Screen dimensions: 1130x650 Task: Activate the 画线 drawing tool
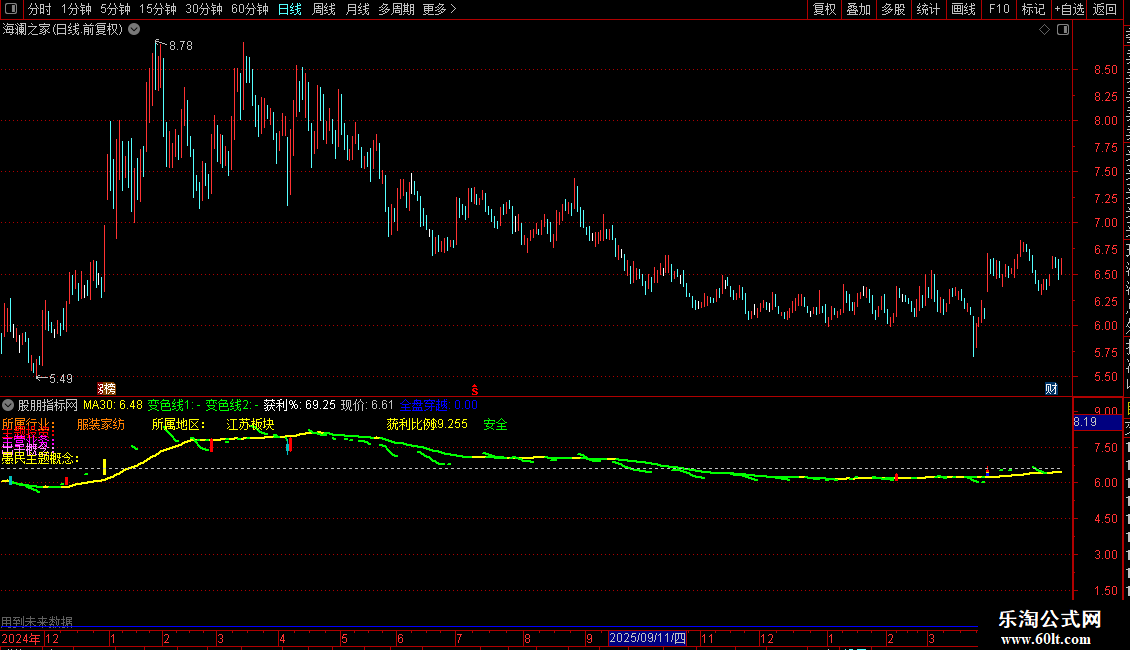coord(963,9)
